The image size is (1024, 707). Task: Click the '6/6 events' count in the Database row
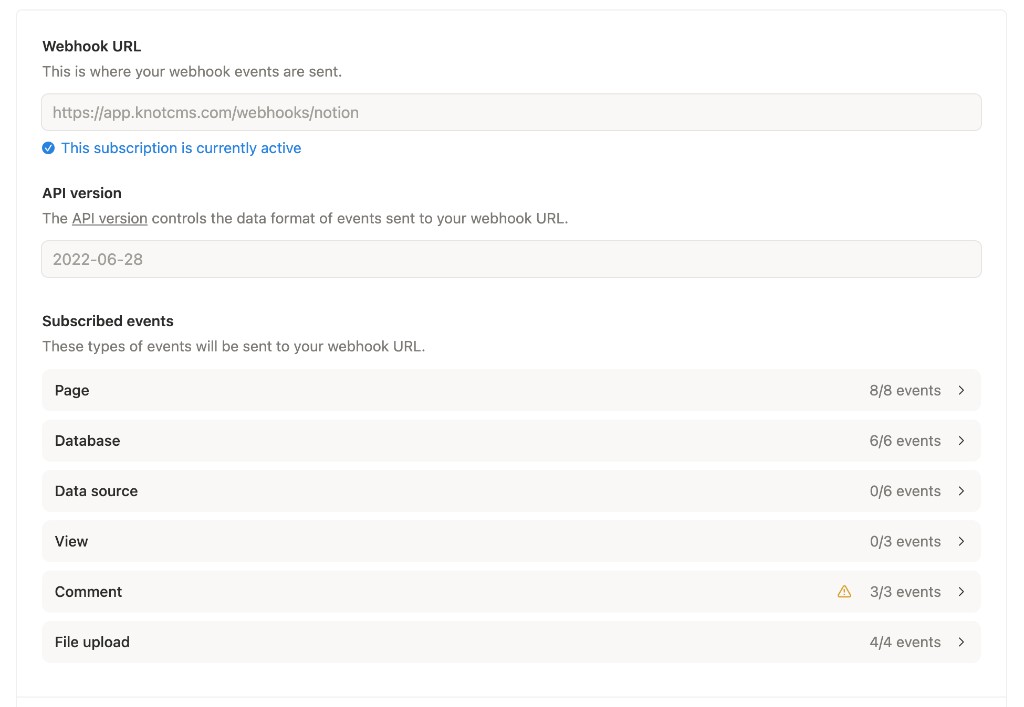905,441
